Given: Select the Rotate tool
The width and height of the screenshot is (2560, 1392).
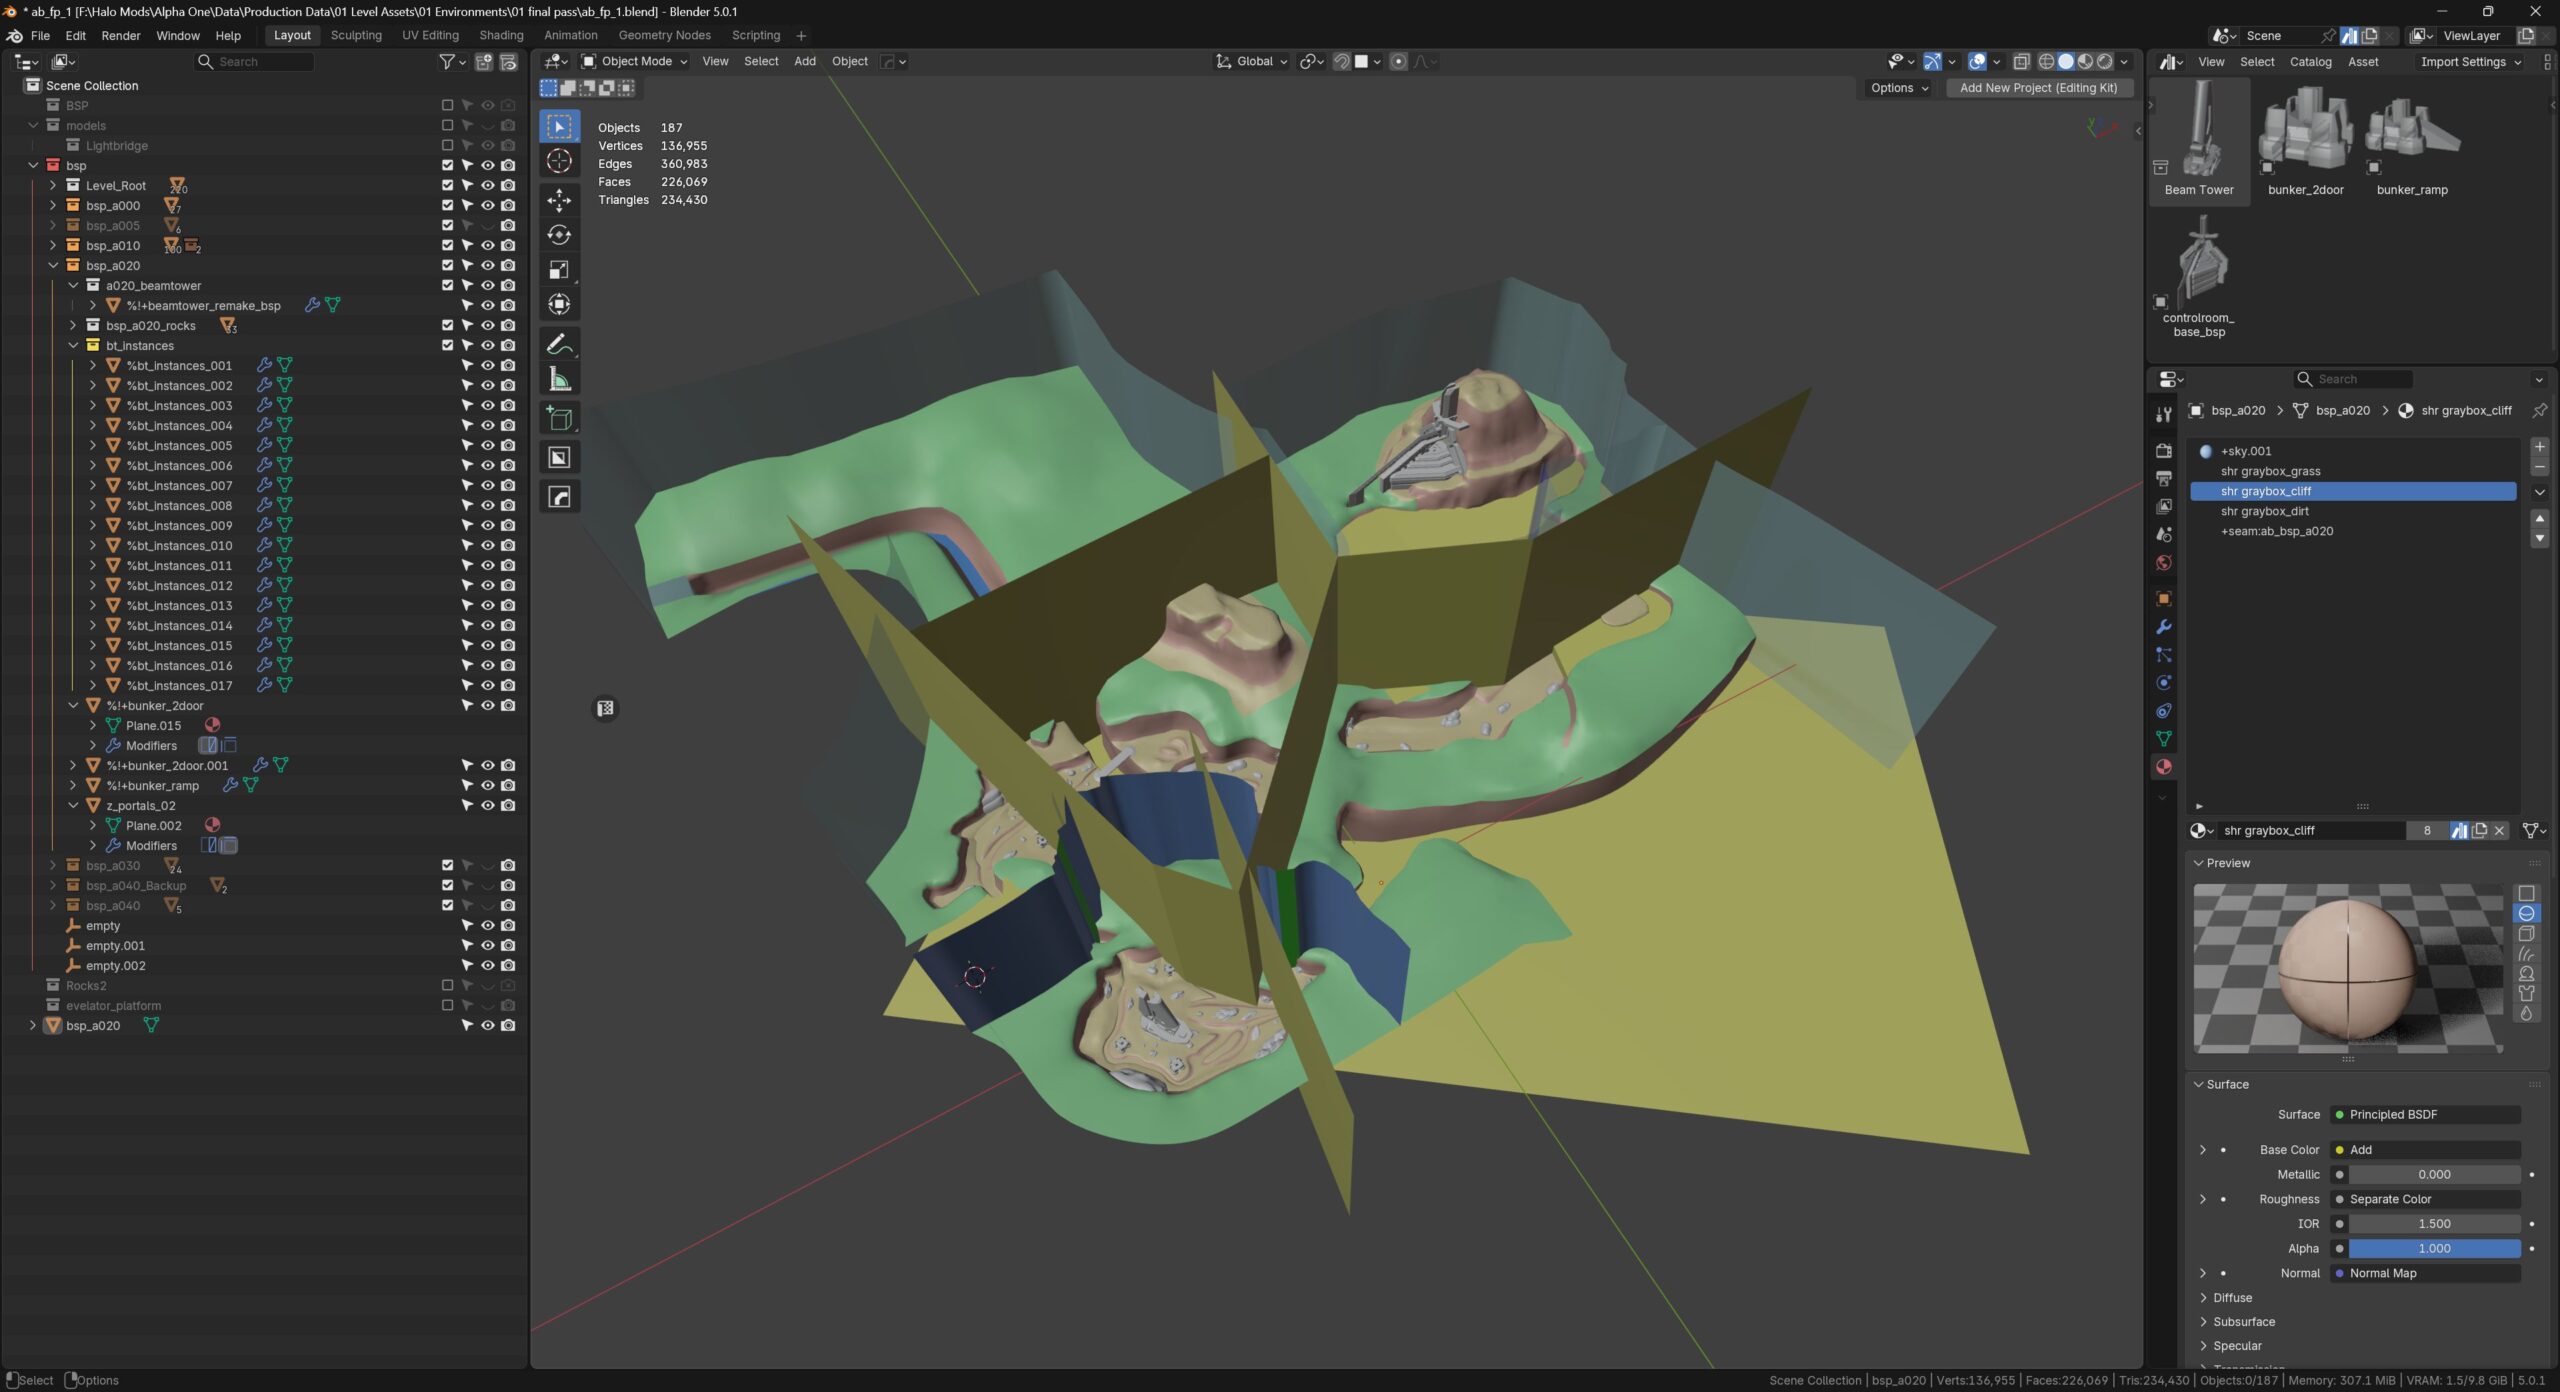Looking at the screenshot, I should (x=559, y=235).
